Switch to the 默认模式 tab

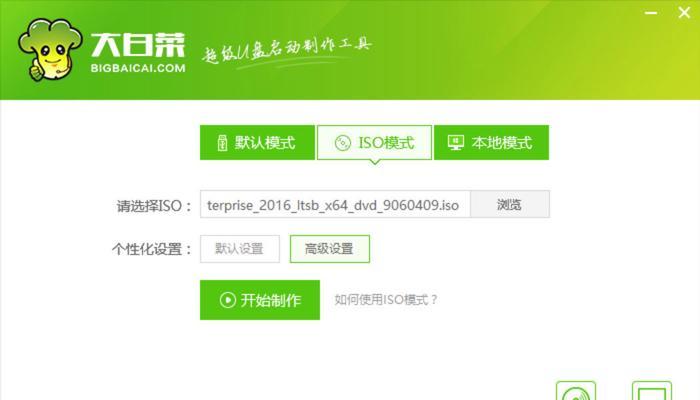coord(257,142)
